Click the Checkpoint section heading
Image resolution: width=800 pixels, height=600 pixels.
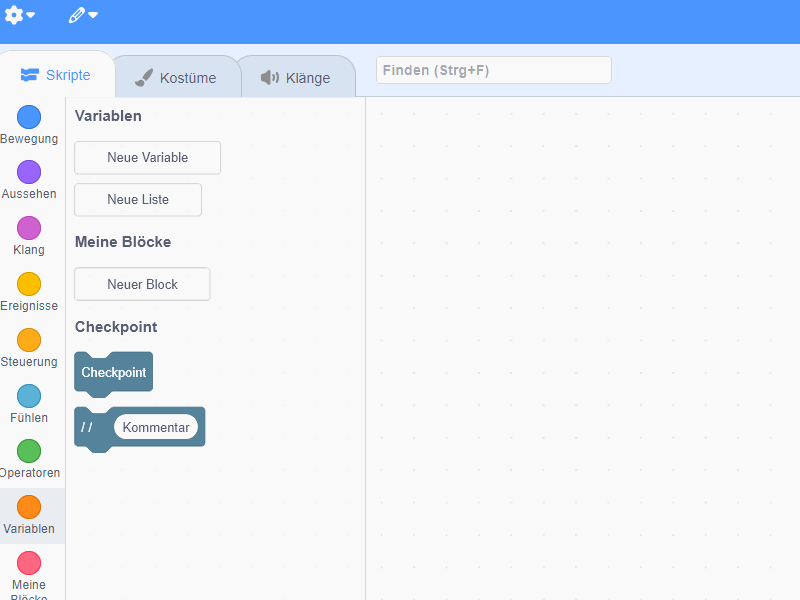(116, 327)
